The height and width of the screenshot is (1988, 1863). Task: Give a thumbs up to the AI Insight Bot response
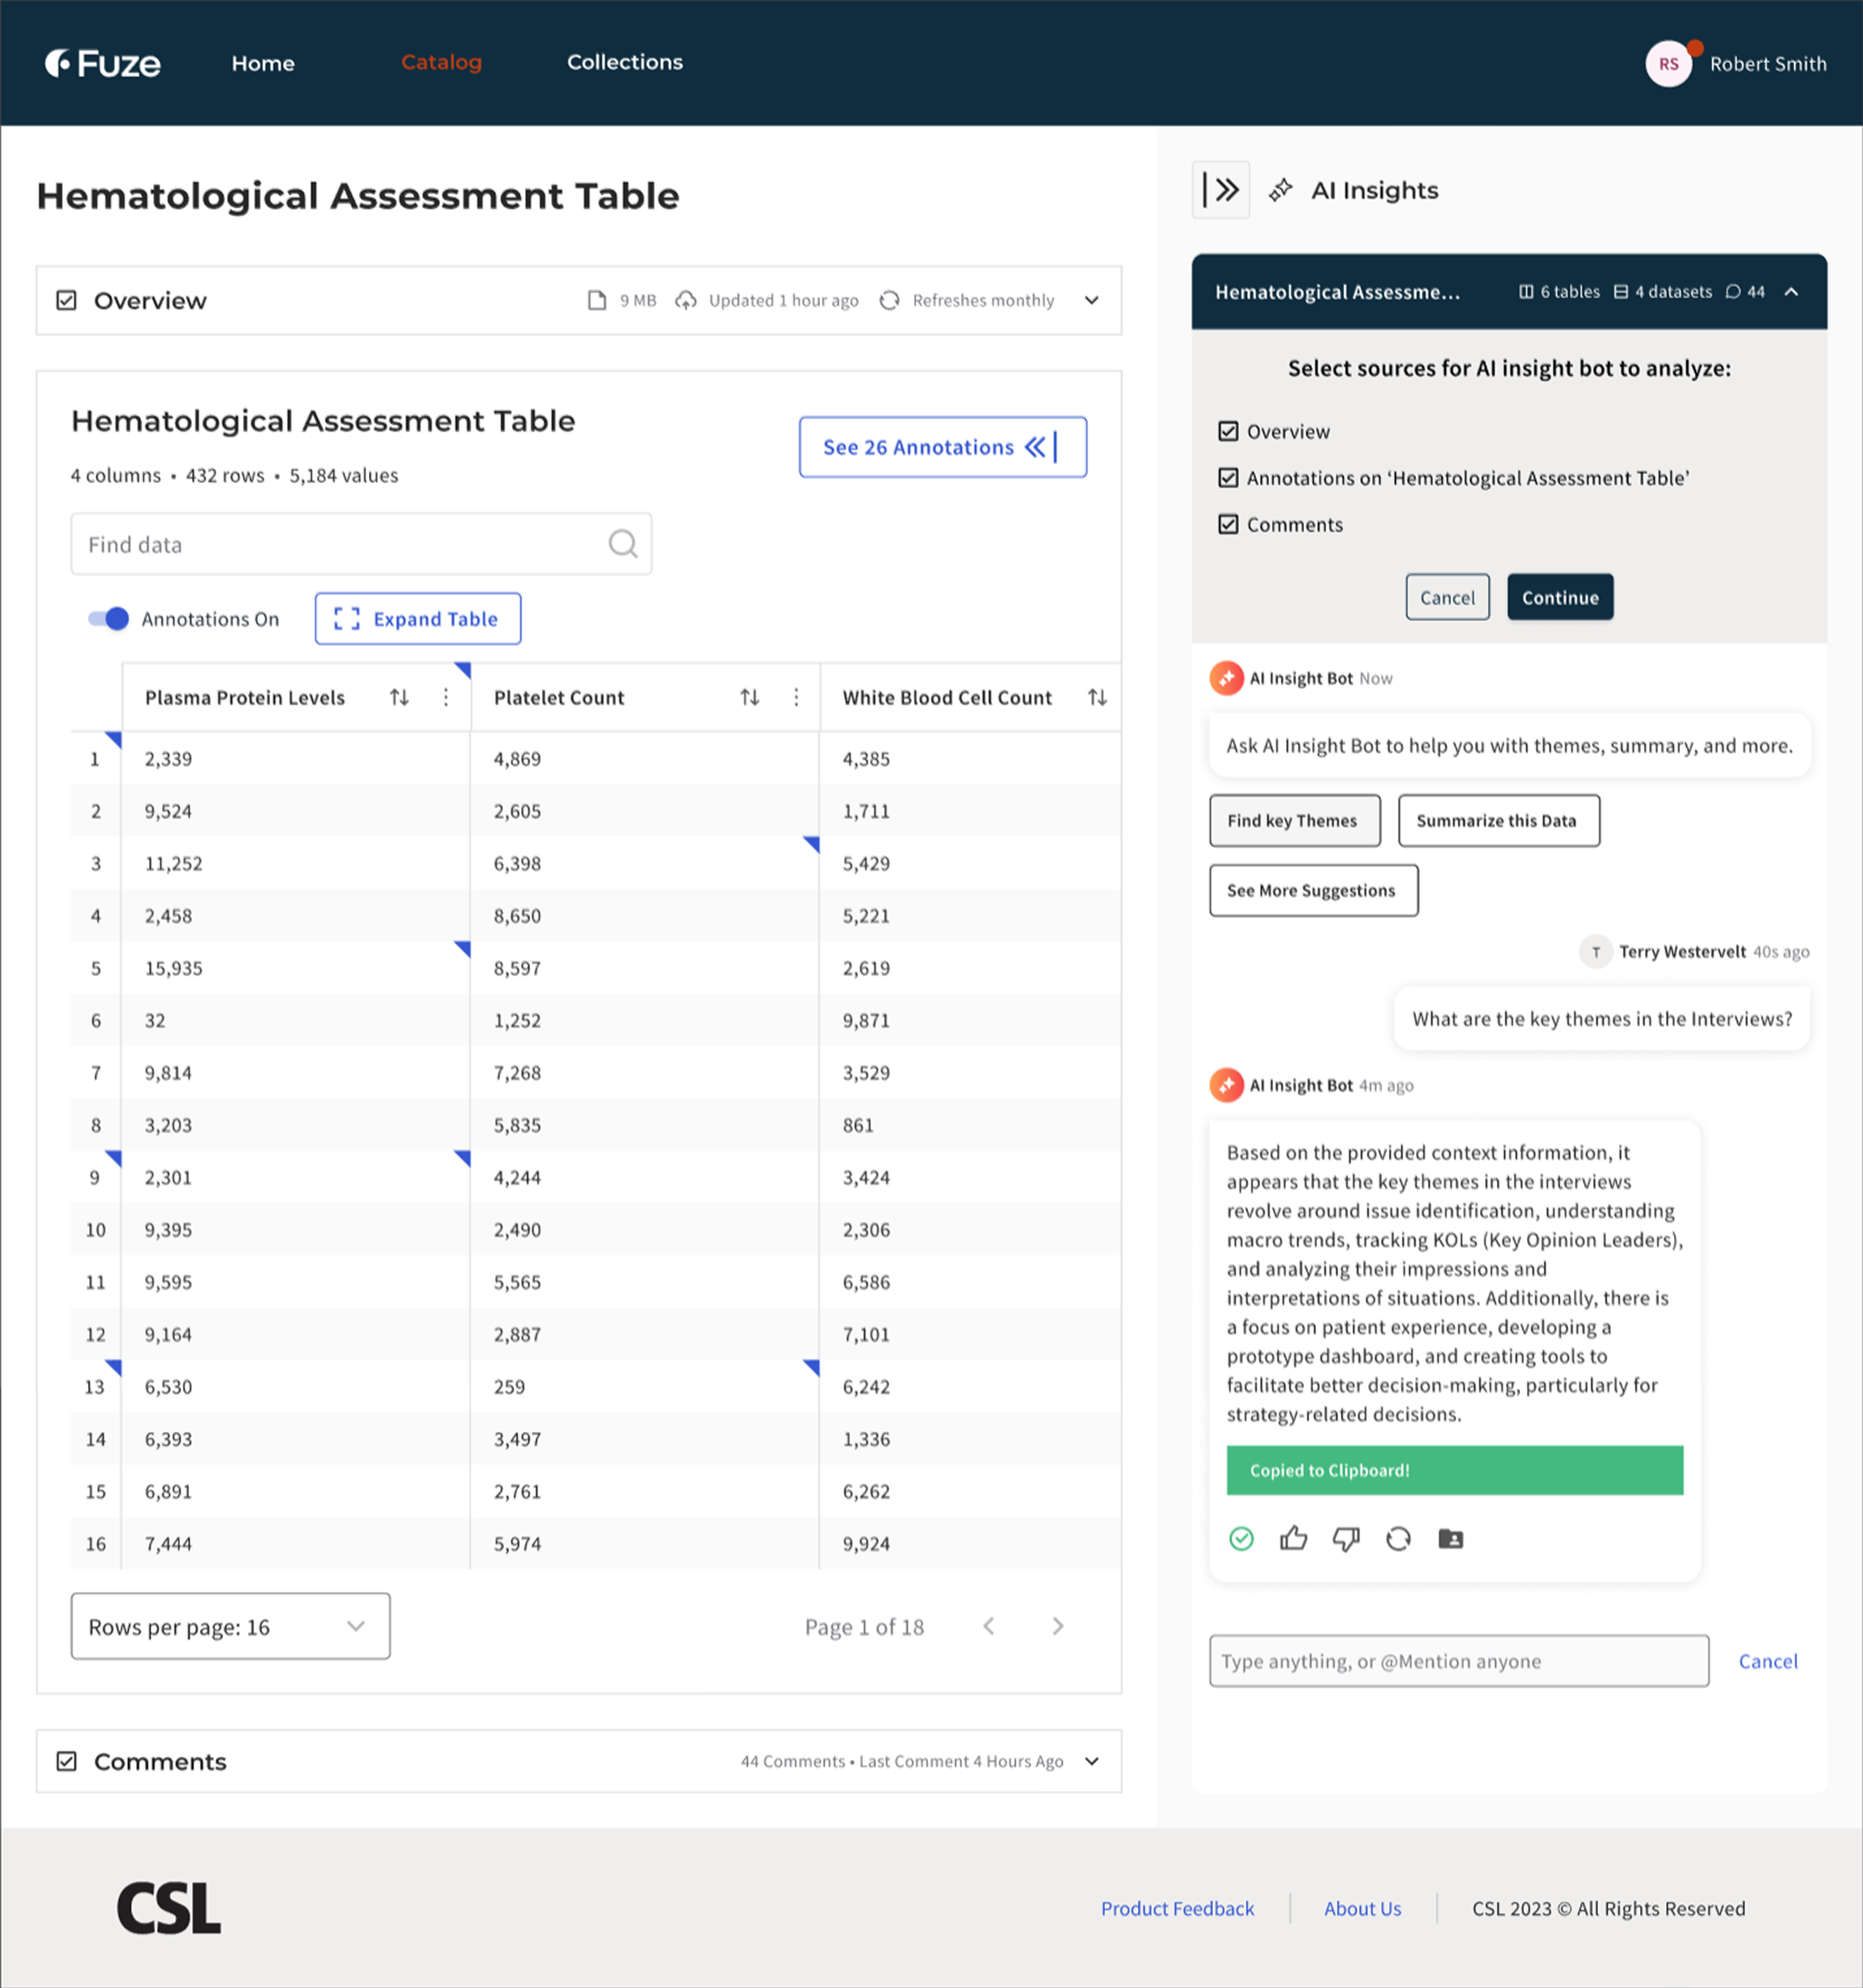click(x=1294, y=1539)
